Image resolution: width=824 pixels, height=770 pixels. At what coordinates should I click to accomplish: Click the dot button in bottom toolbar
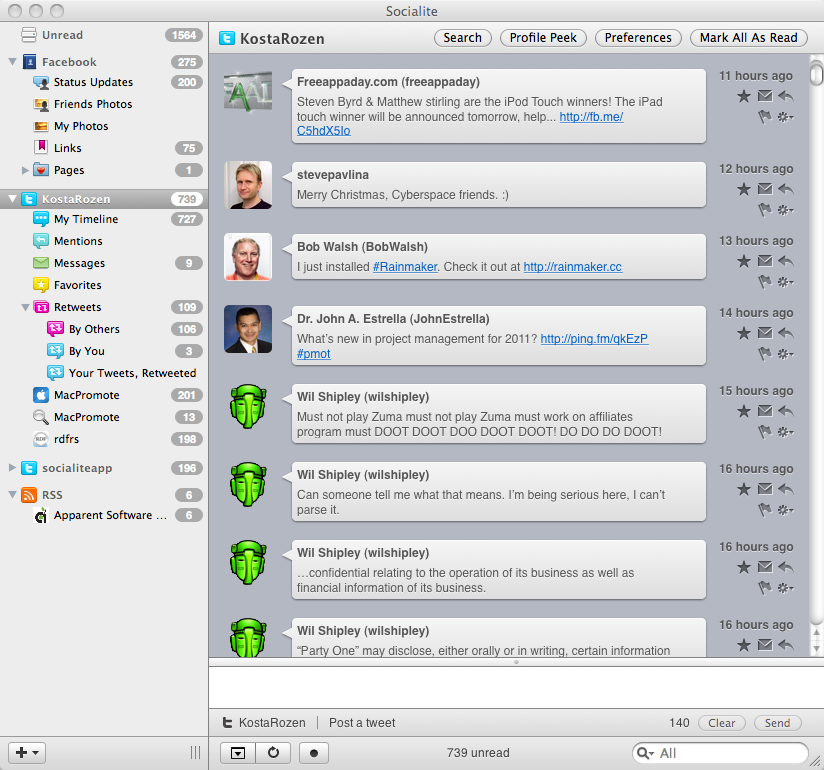[x=314, y=753]
